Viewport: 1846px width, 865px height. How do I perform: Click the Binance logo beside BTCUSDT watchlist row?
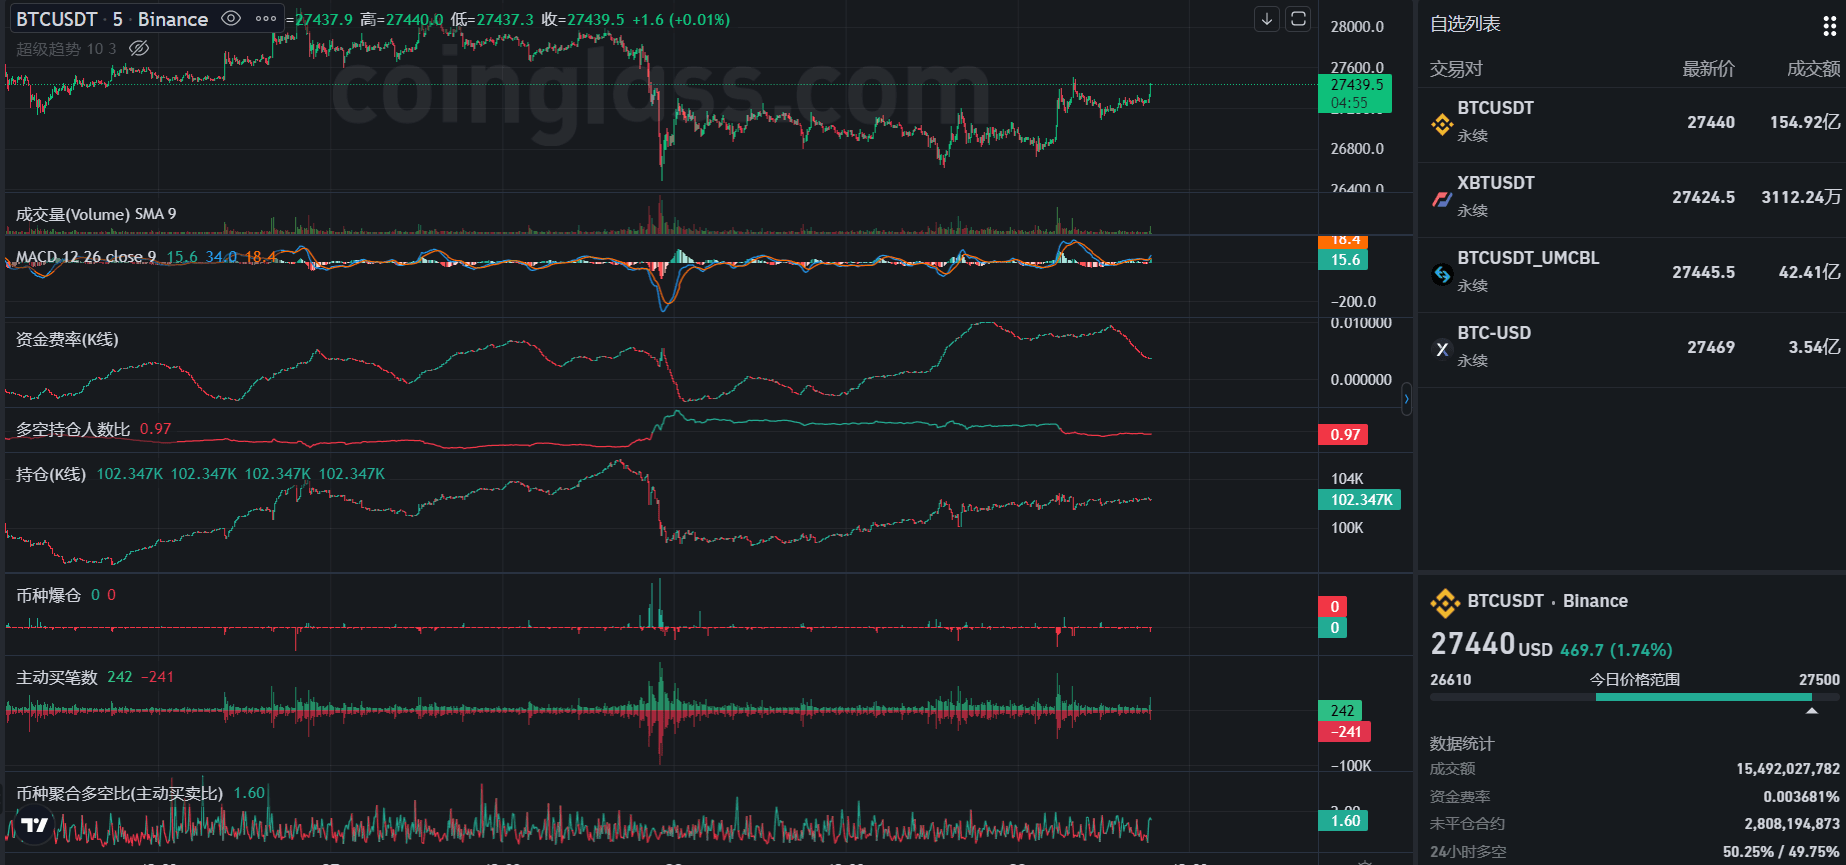[1442, 124]
